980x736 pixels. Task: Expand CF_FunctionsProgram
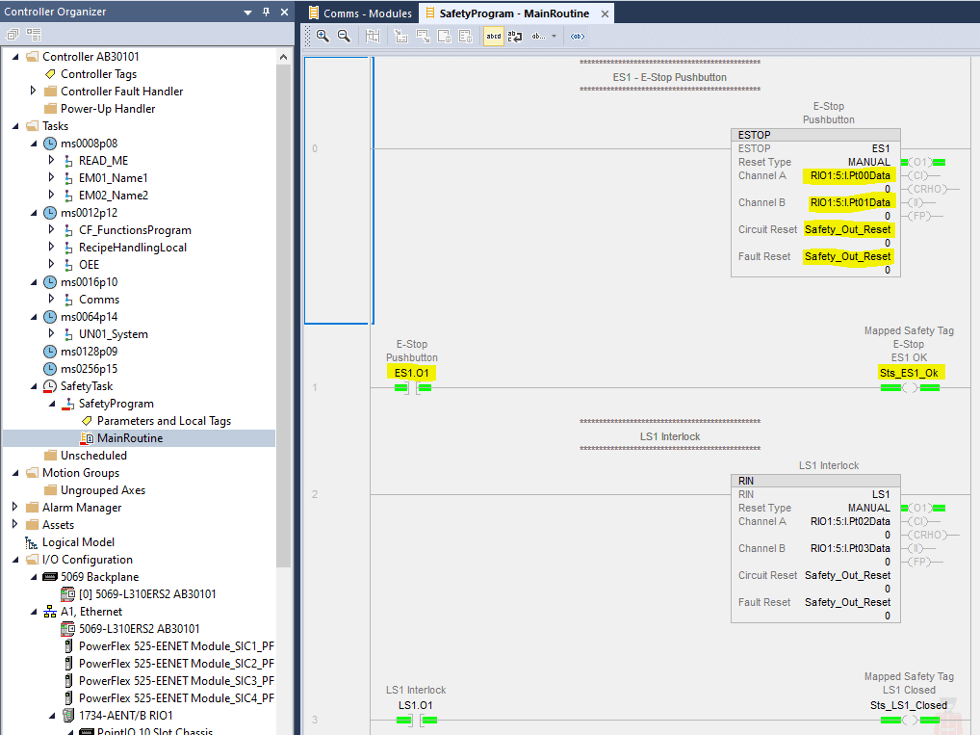coord(51,229)
